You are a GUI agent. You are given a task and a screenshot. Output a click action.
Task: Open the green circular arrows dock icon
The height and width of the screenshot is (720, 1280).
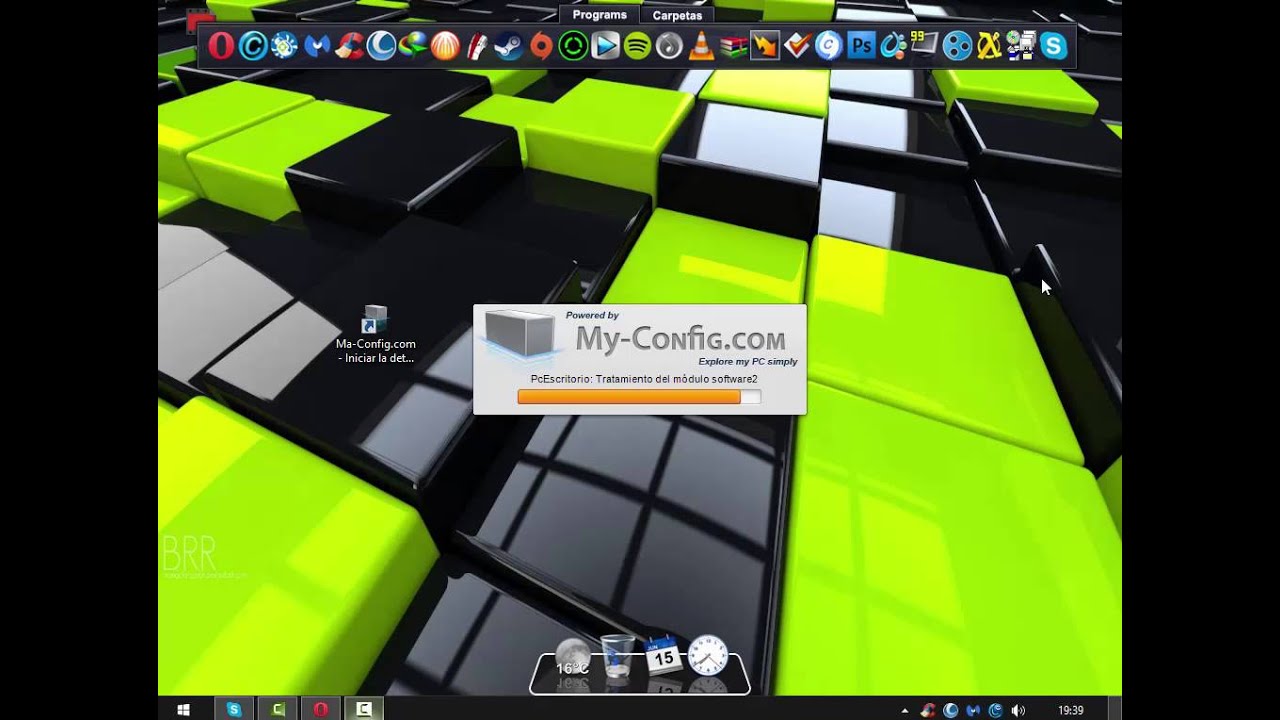(x=573, y=46)
